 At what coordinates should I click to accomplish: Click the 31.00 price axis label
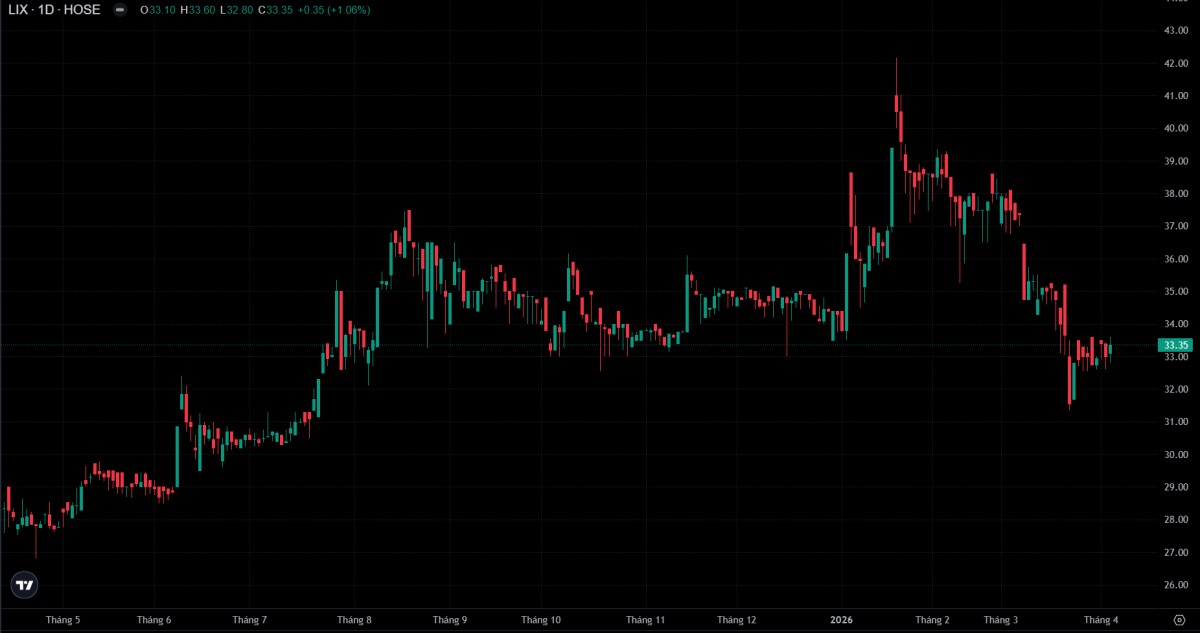(1176, 422)
